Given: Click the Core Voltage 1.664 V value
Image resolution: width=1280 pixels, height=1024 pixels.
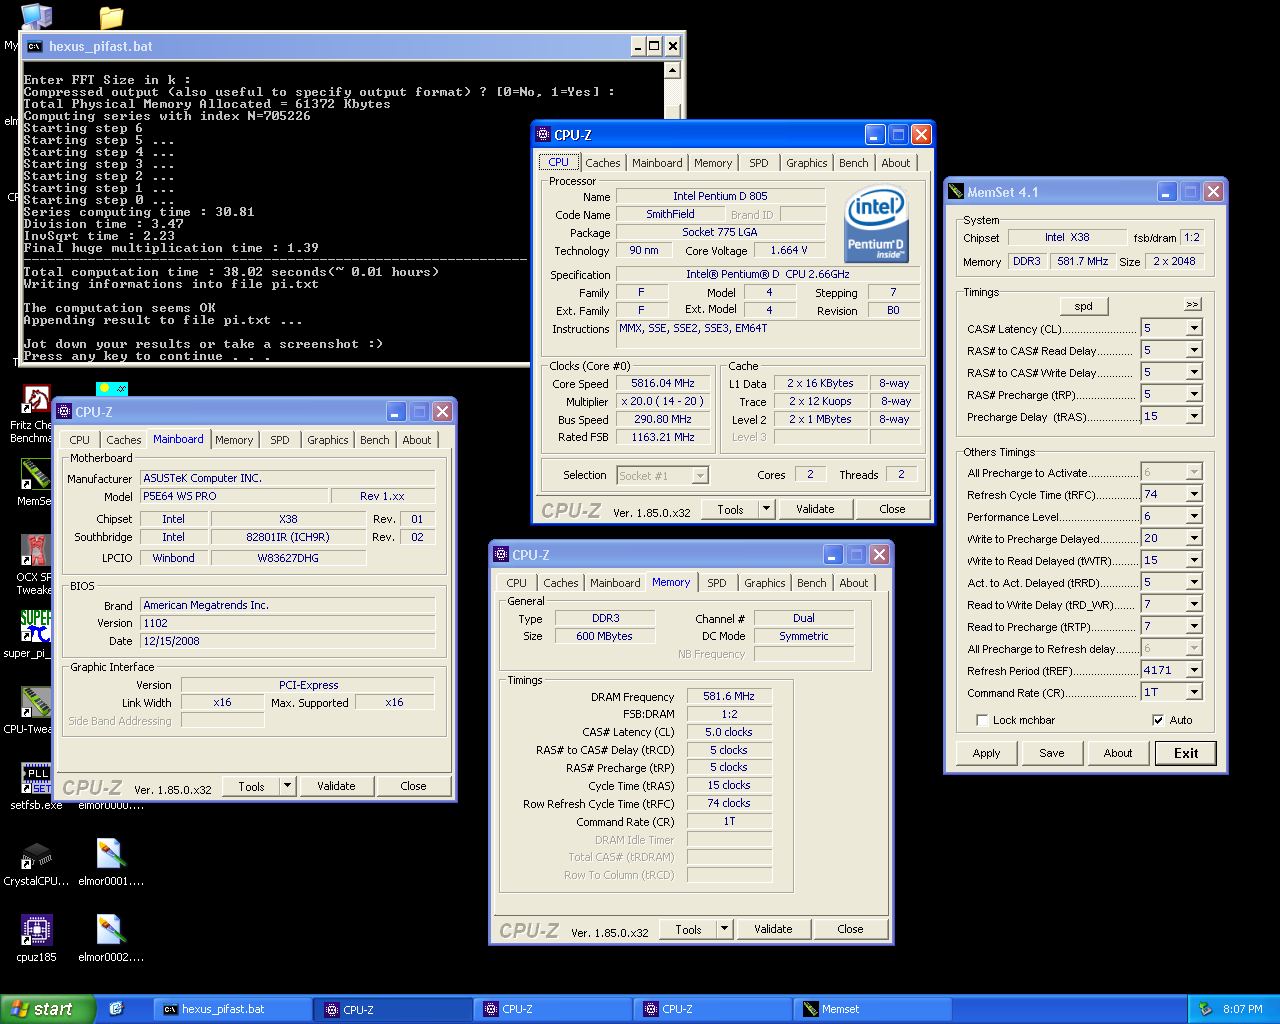Looking at the screenshot, I should 789,250.
